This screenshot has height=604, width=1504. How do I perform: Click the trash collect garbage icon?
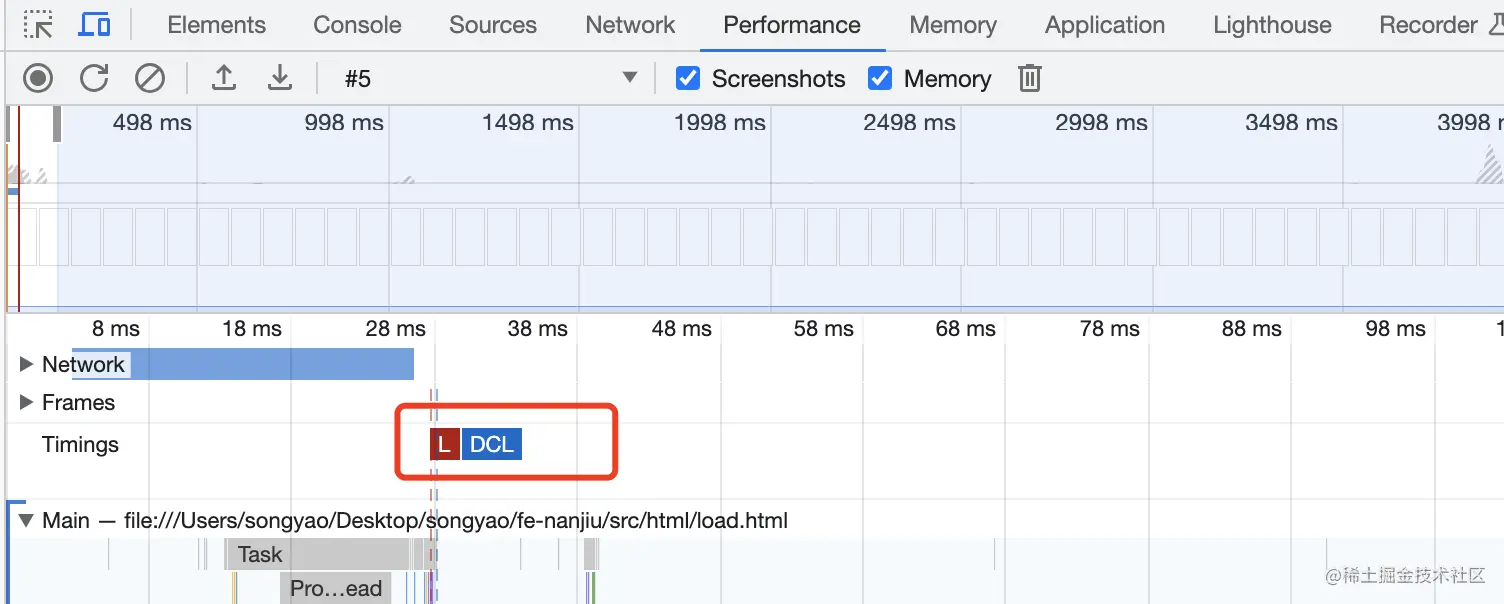click(1029, 78)
